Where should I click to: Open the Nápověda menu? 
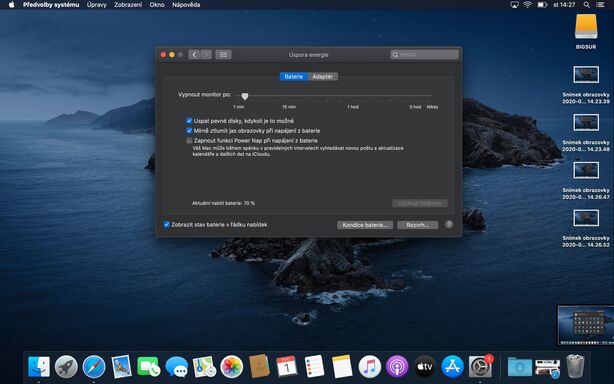(x=186, y=5)
